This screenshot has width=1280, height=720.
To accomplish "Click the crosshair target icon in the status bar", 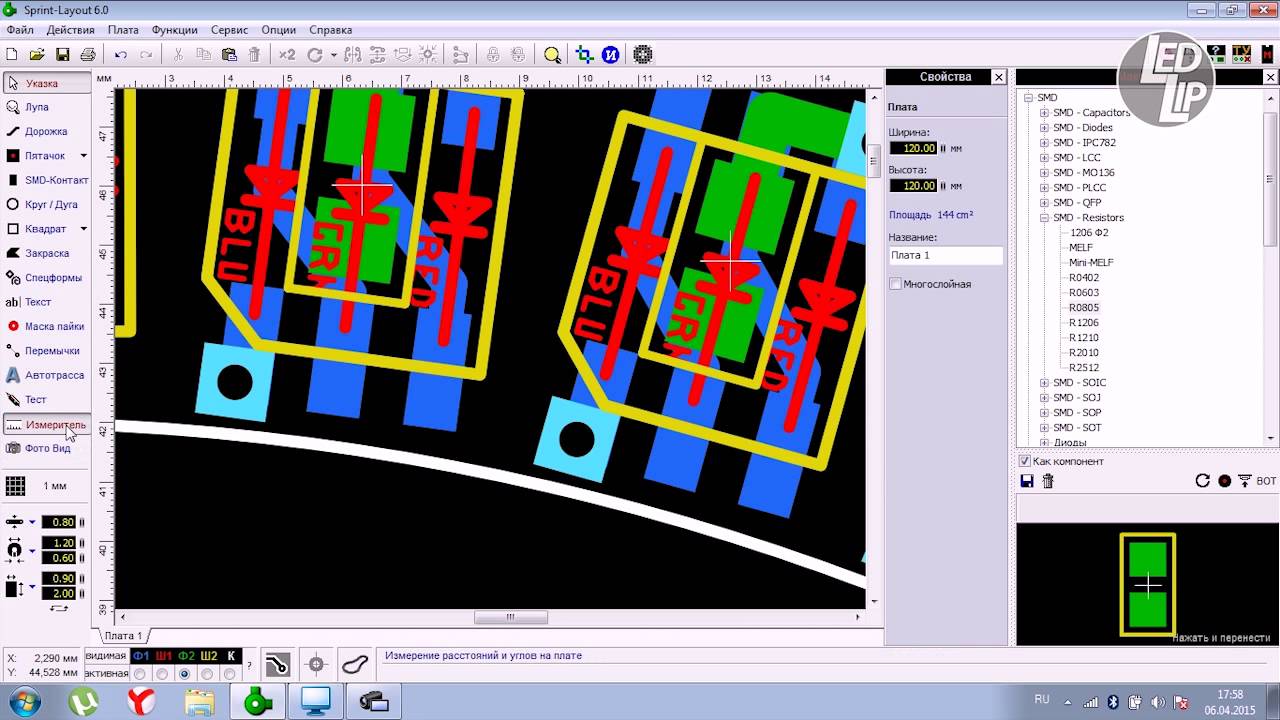I will coord(316,664).
